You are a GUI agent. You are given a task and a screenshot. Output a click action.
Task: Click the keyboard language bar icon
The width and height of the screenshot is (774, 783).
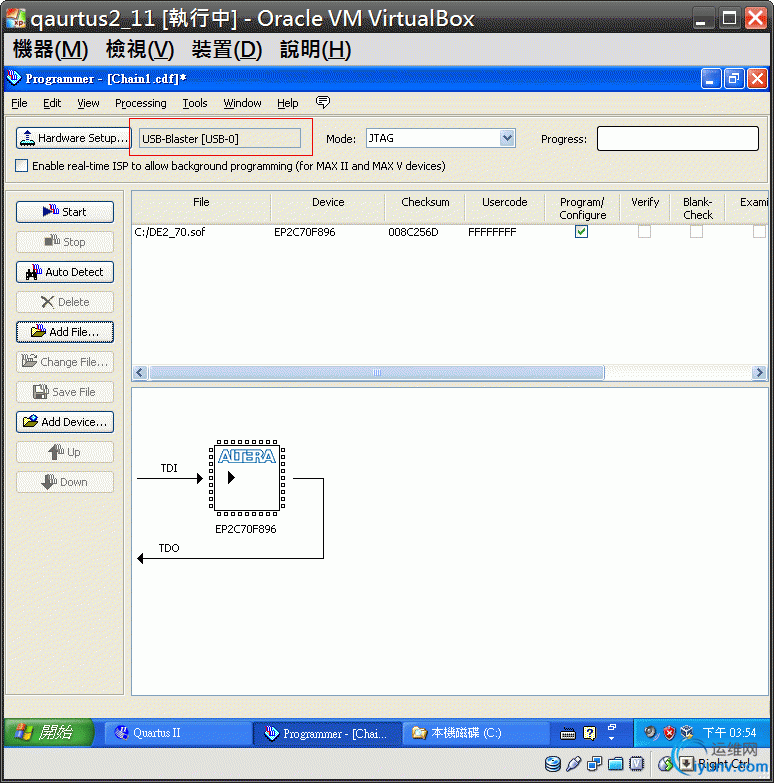[x=567, y=734]
